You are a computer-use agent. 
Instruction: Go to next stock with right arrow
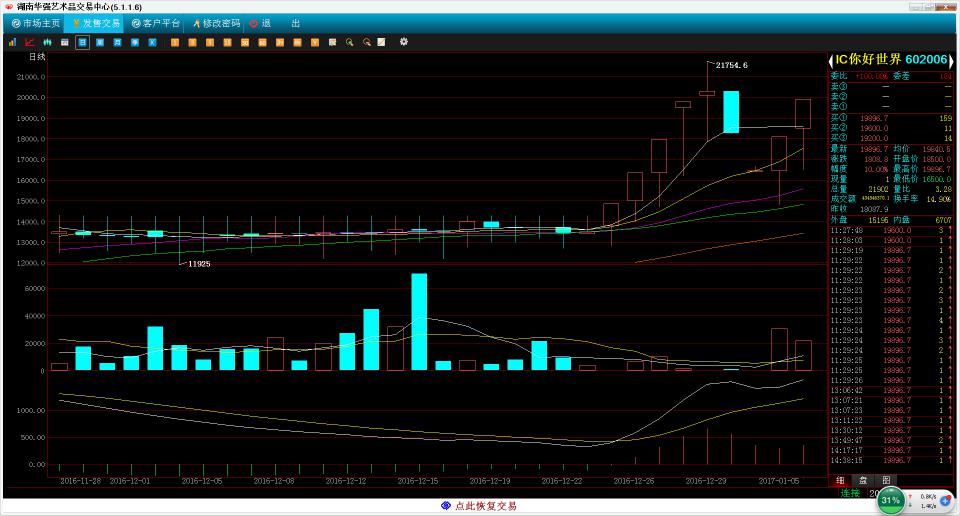pos(950,59)
